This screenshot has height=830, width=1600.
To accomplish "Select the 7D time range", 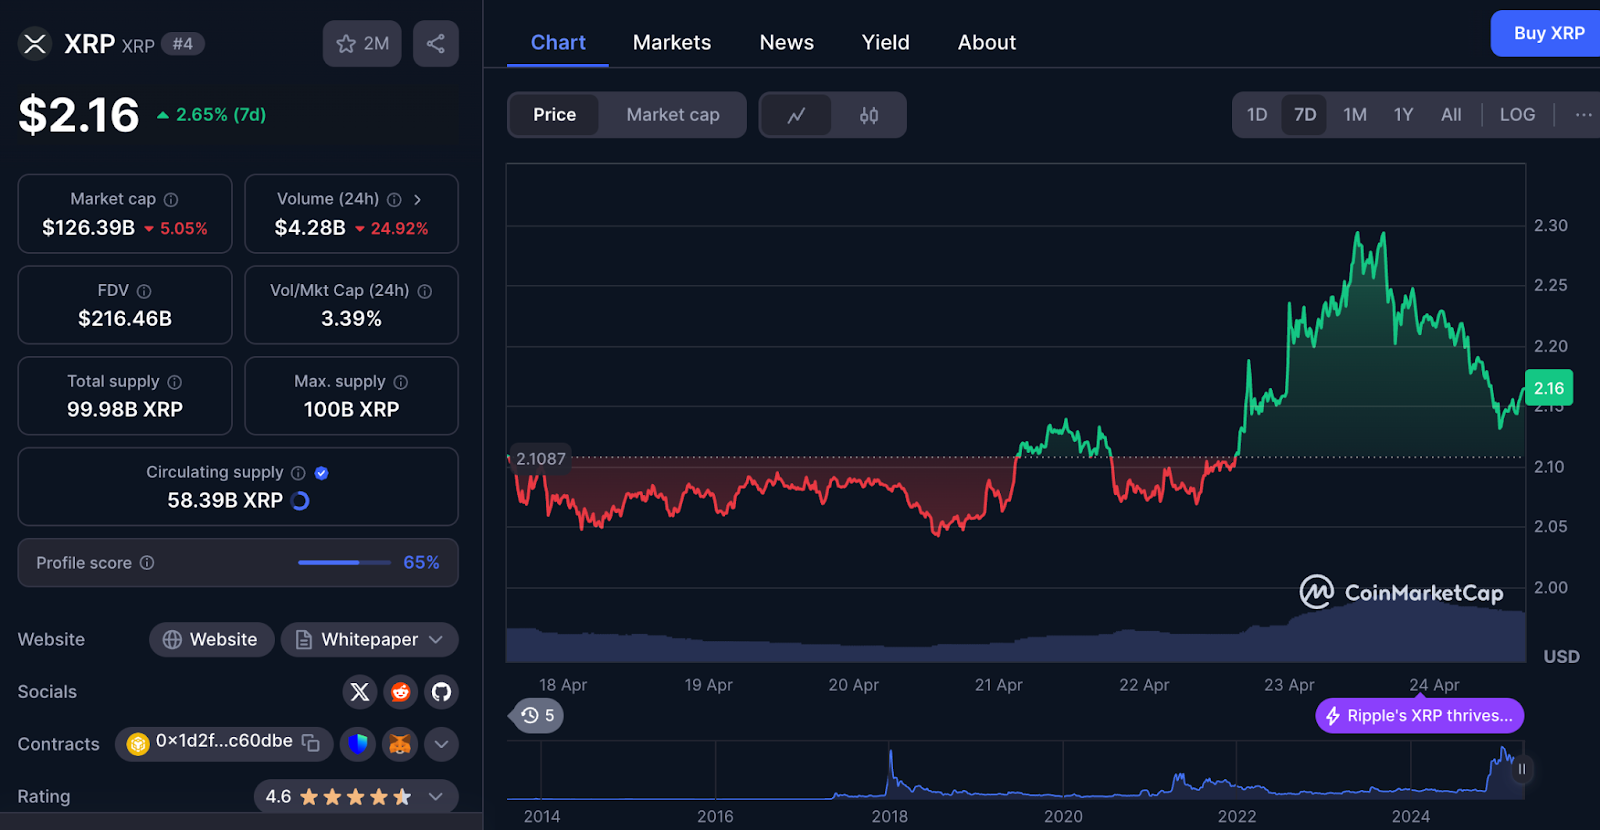I will (x=1305, y=115).
